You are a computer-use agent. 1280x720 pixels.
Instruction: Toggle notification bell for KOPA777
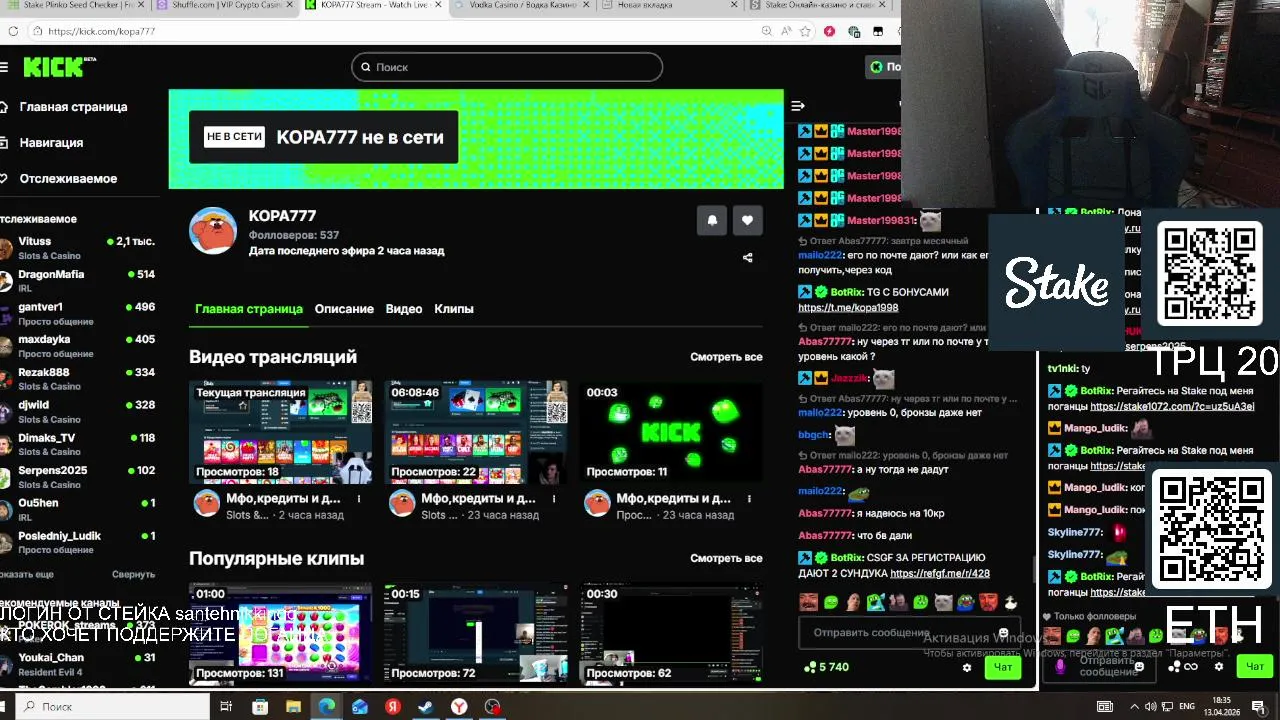coord(712,220)
